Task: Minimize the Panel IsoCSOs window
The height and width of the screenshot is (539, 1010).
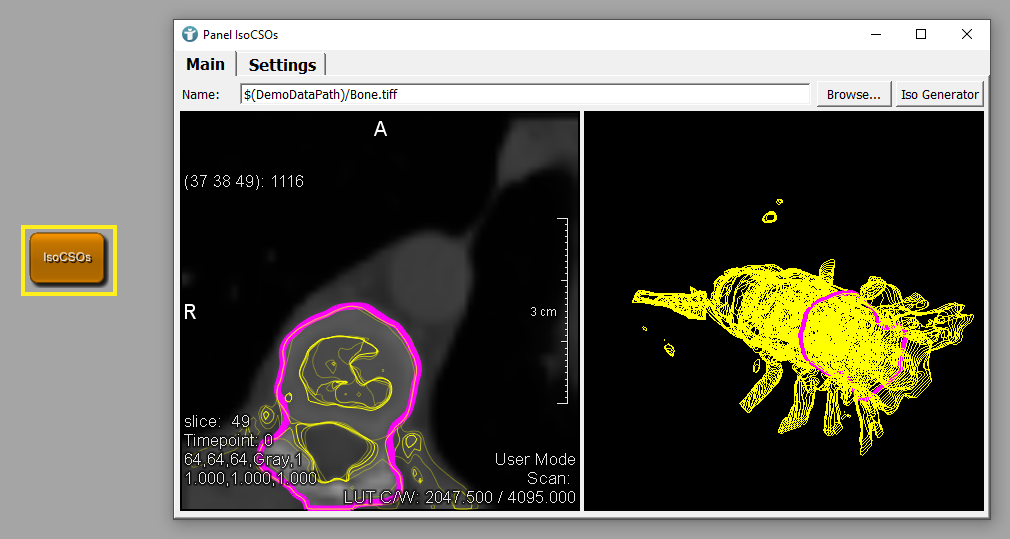Action: coord(876,34)
